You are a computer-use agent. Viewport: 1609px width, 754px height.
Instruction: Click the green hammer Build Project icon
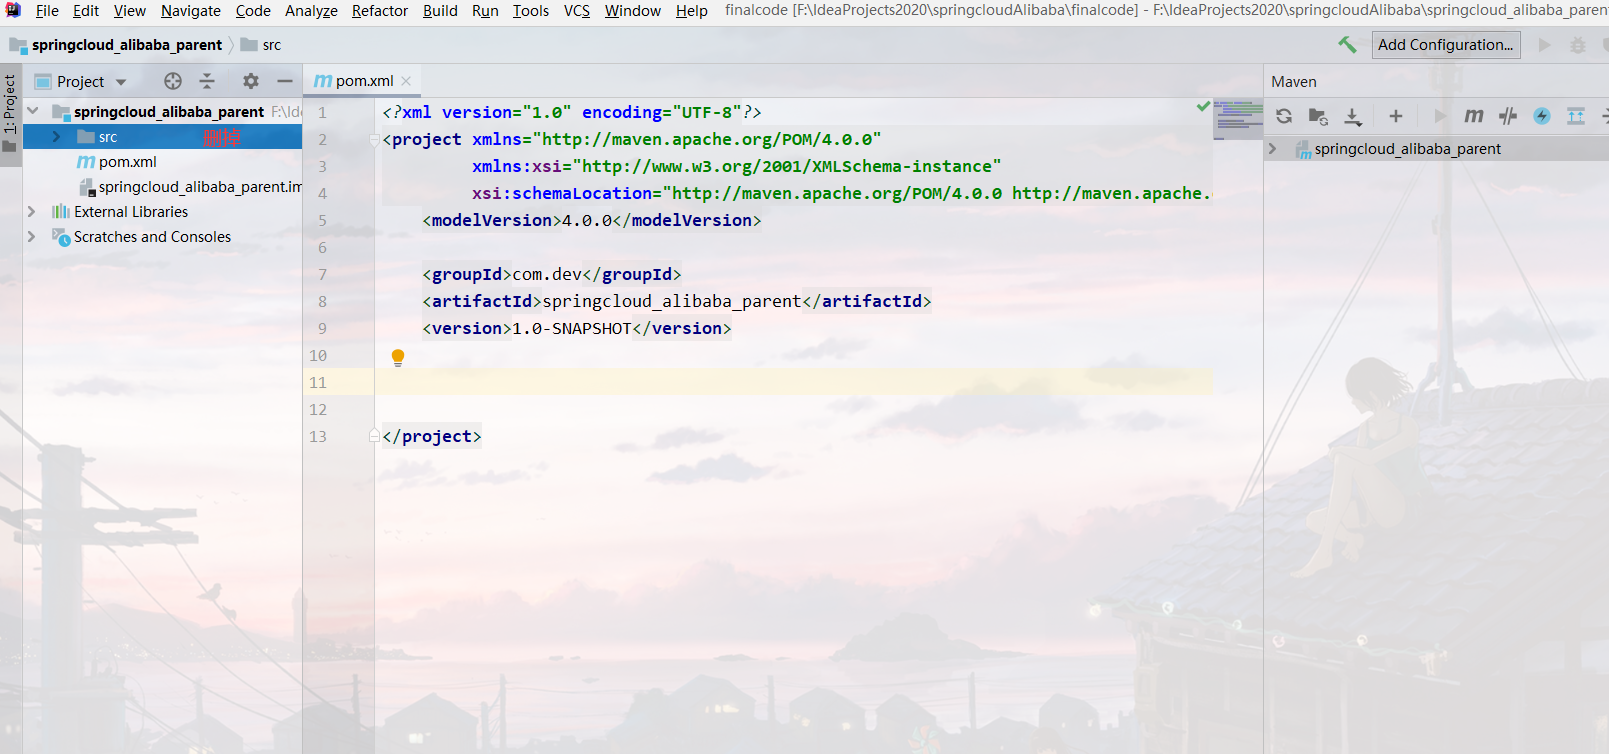point(1347,45)
